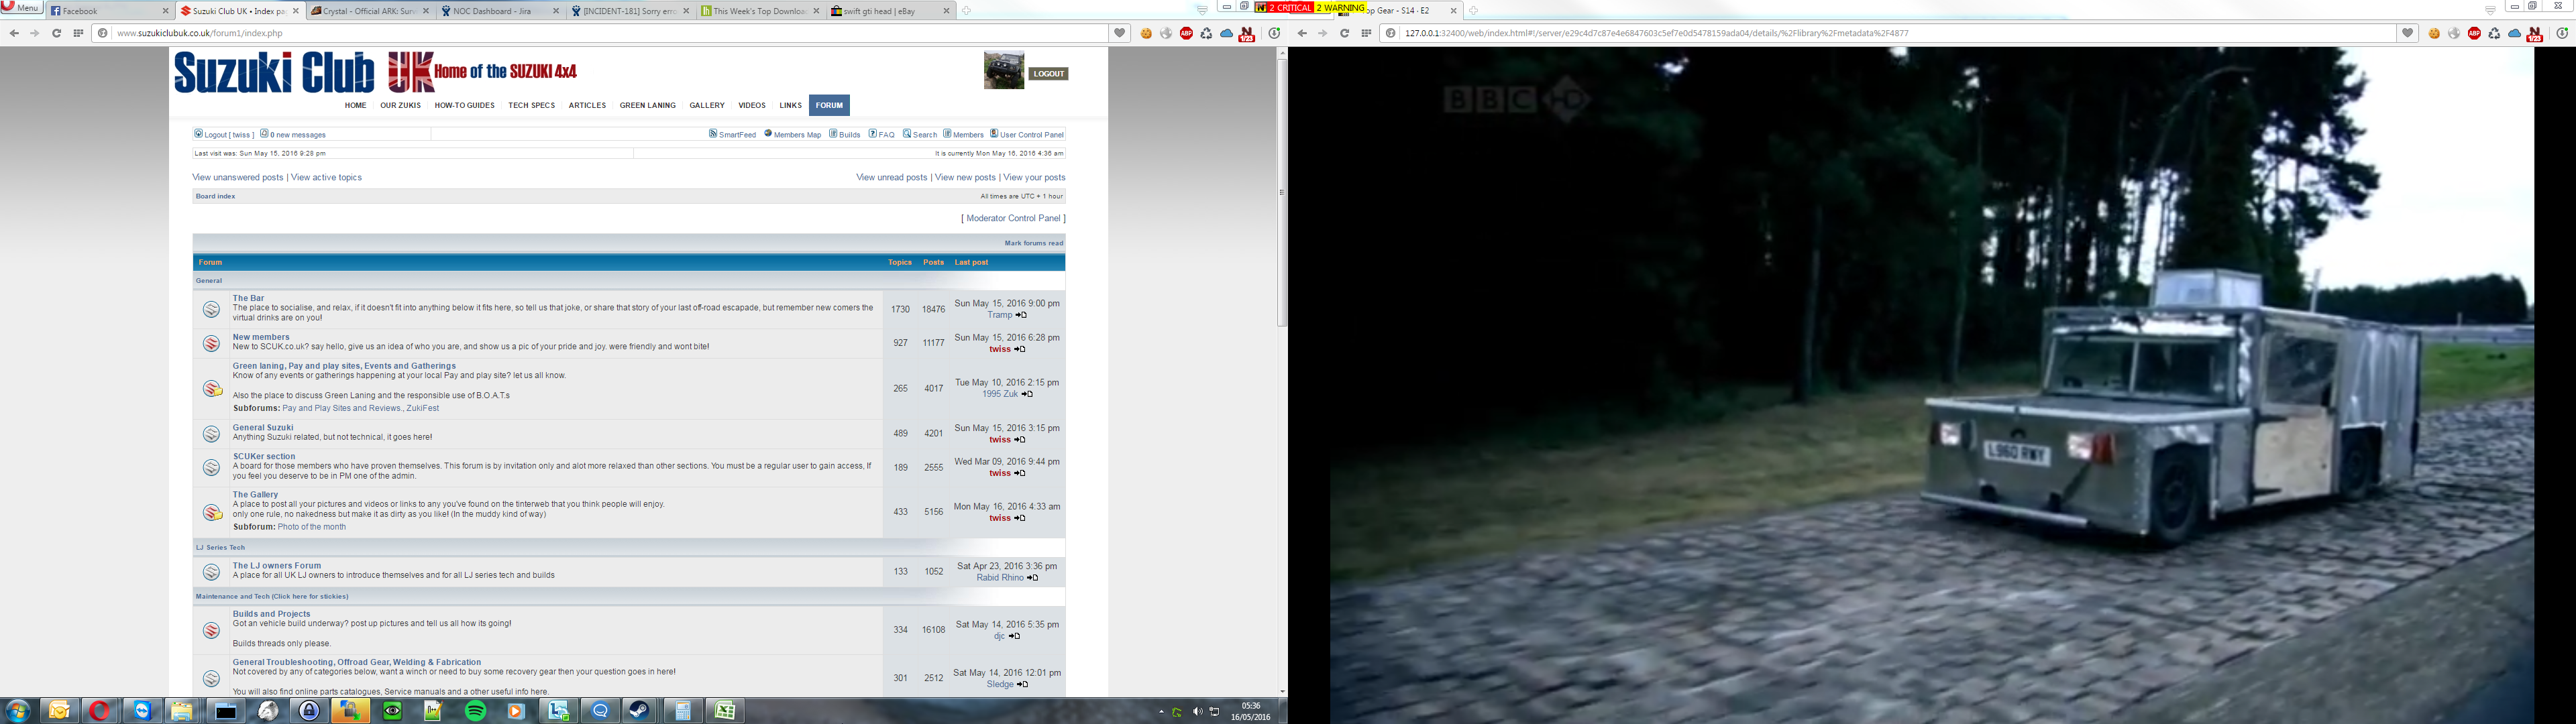Image resolution: width=2576 pixels, height=724 pixels.
Task: Close the Top Gear - S14 E2 tab
Action: click(1454, 11)
